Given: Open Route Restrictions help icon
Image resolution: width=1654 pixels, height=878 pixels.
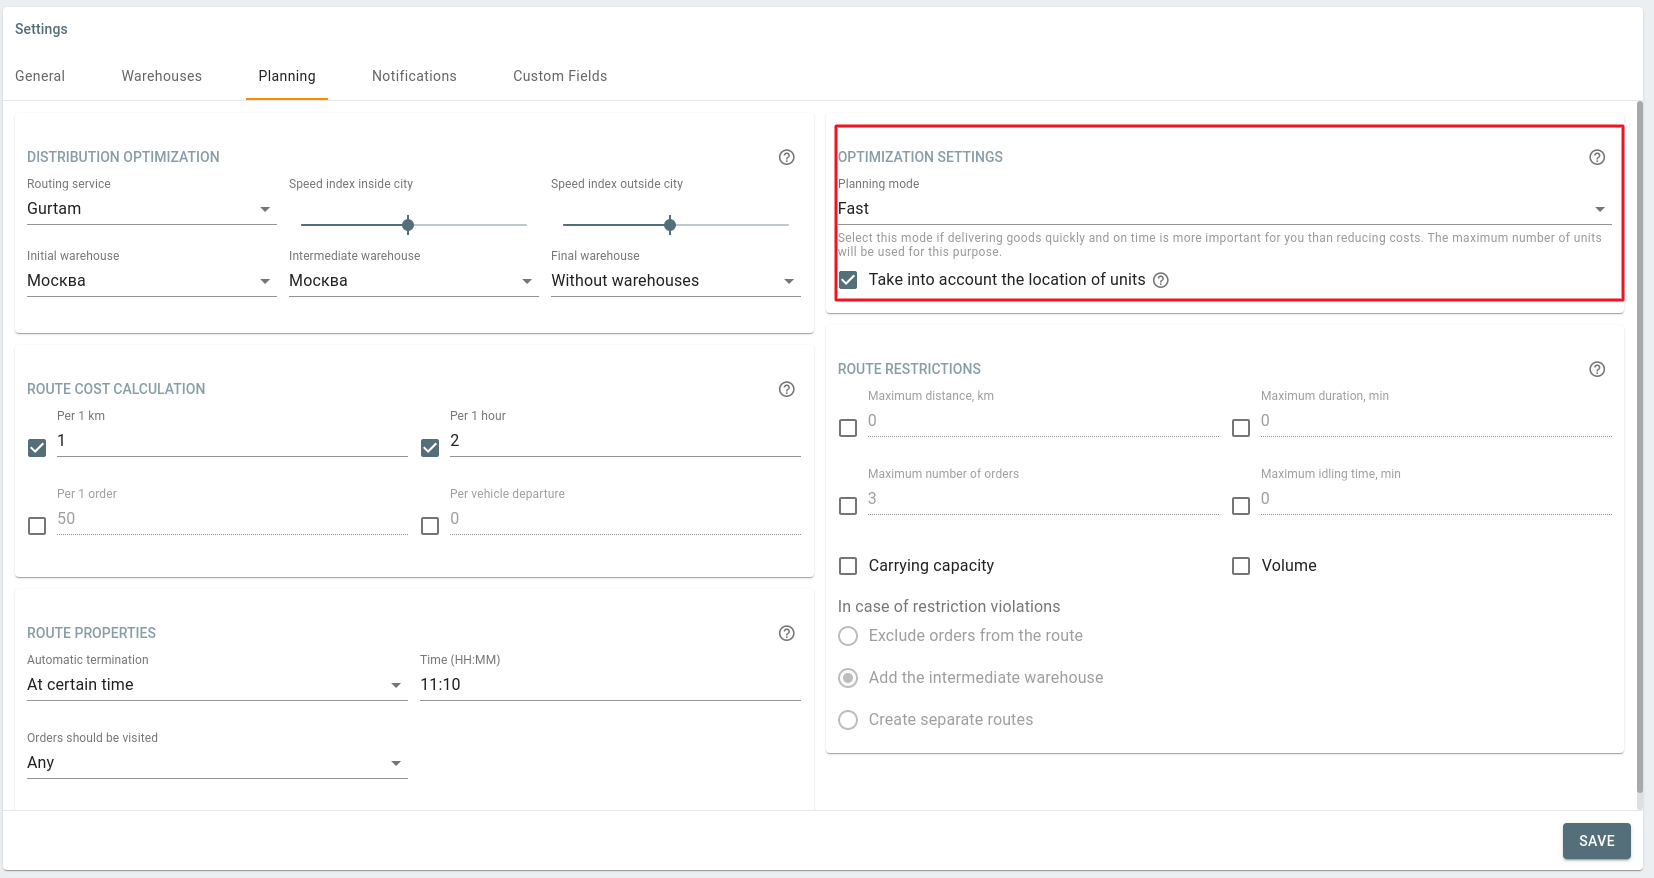Looking at the screenshot, I should coord(1597,369).
